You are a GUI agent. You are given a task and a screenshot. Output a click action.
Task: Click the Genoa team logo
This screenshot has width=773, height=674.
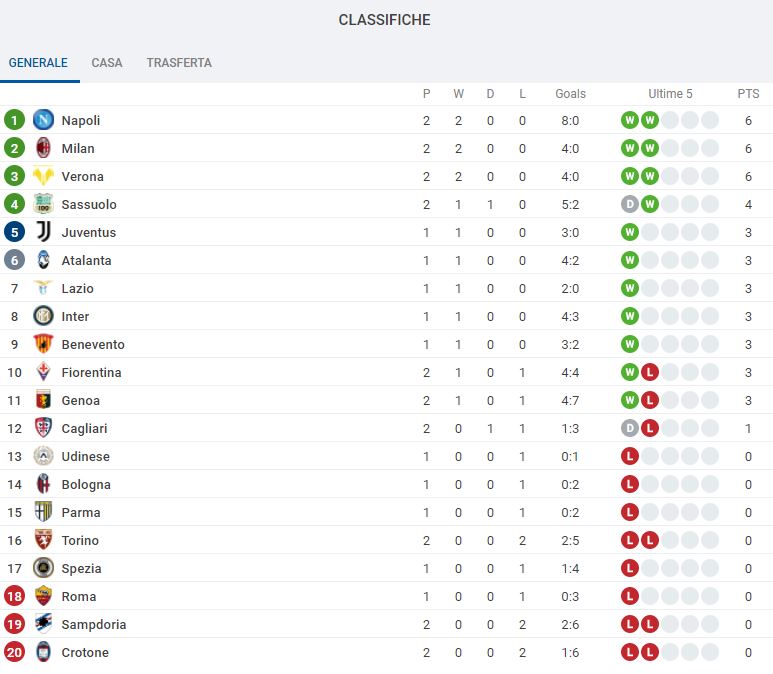coord(43,400)
